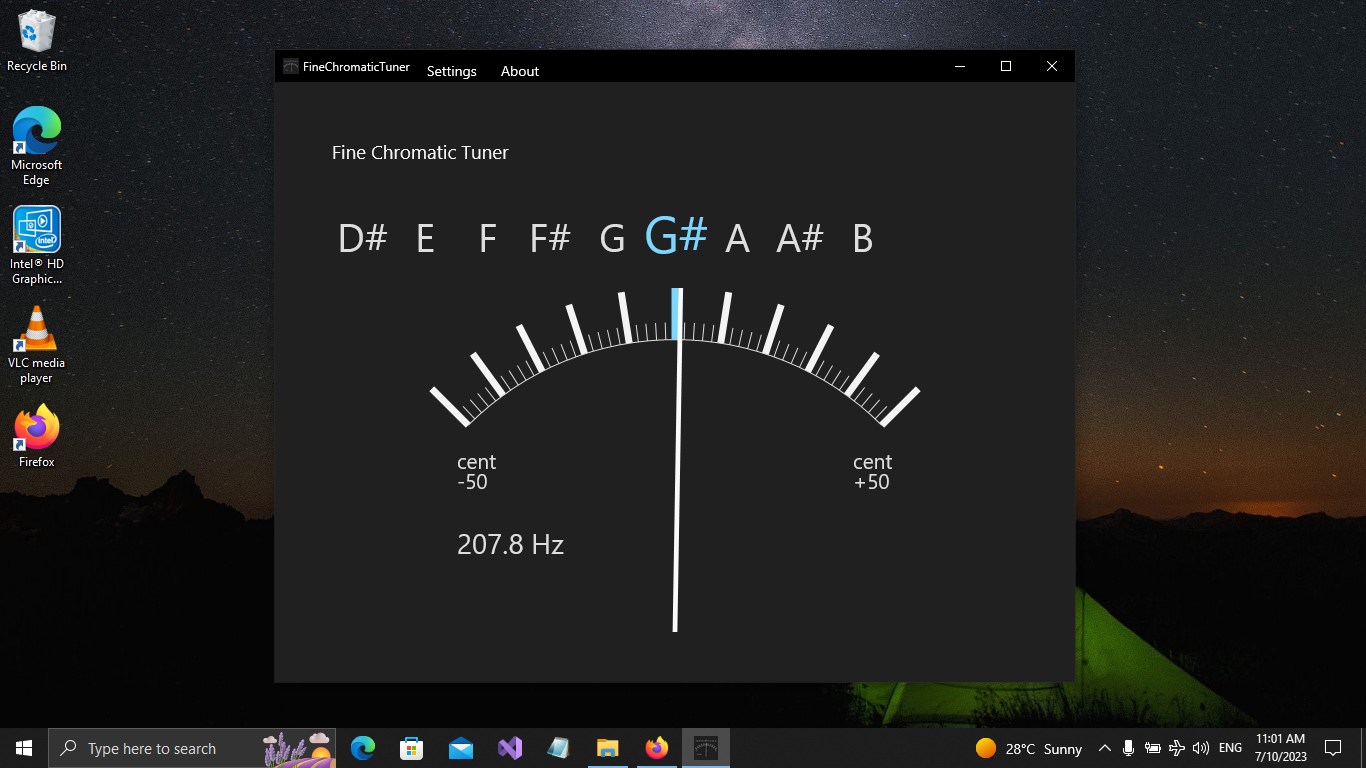Open the Settings menu
The width and height of the screenshot is (1366, 768).
coord(451,71)
